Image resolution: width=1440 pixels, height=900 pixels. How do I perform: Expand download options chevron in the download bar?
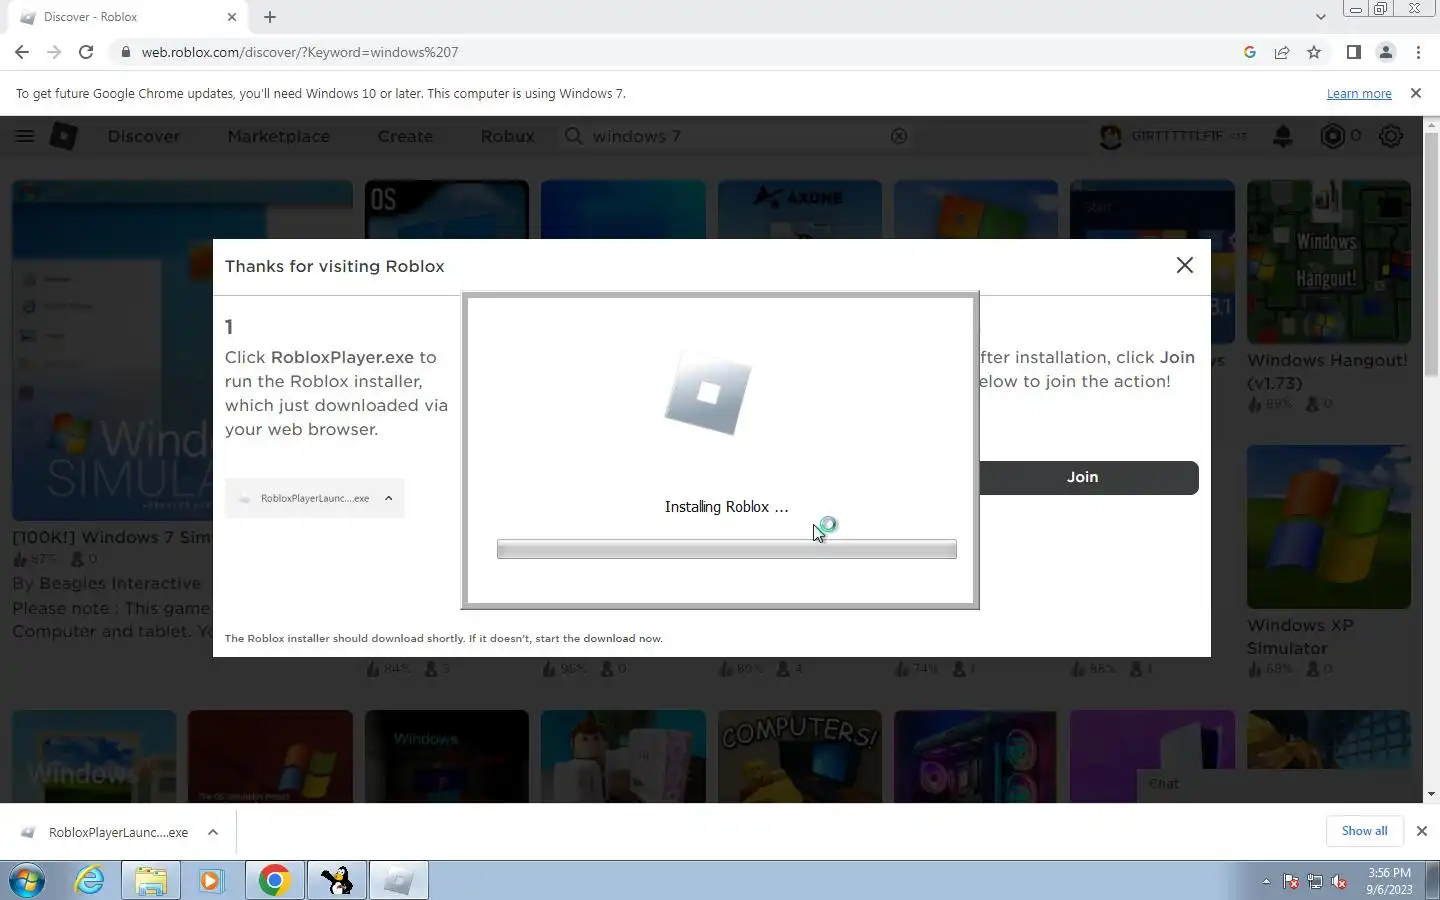tap(213, 832)
